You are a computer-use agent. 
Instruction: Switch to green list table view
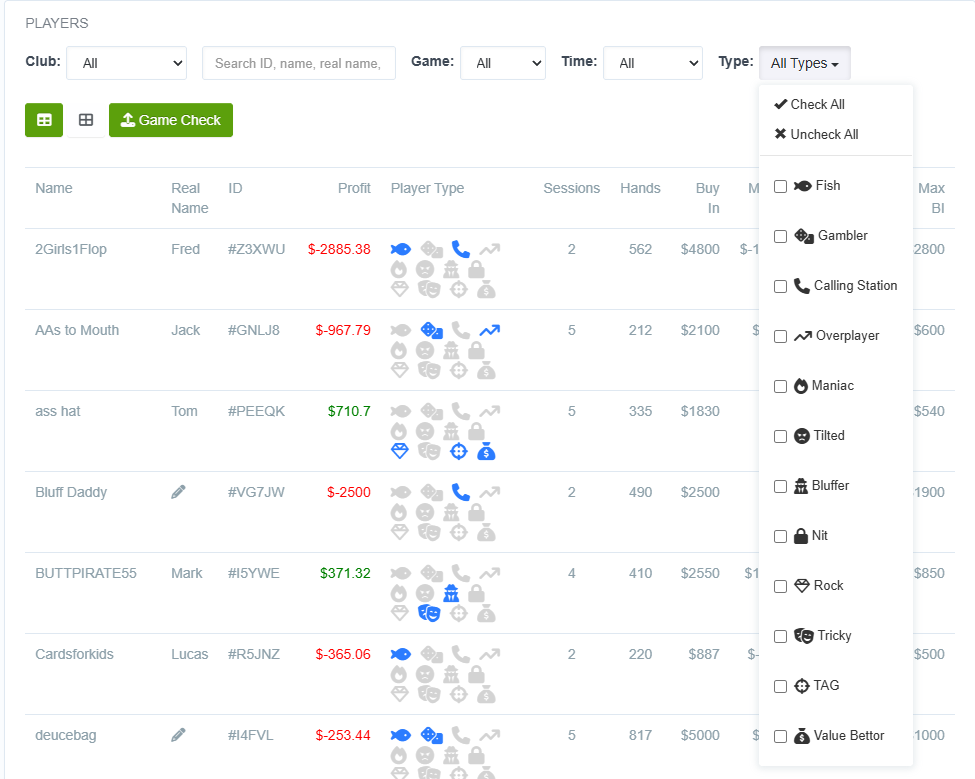click(44, 120)
